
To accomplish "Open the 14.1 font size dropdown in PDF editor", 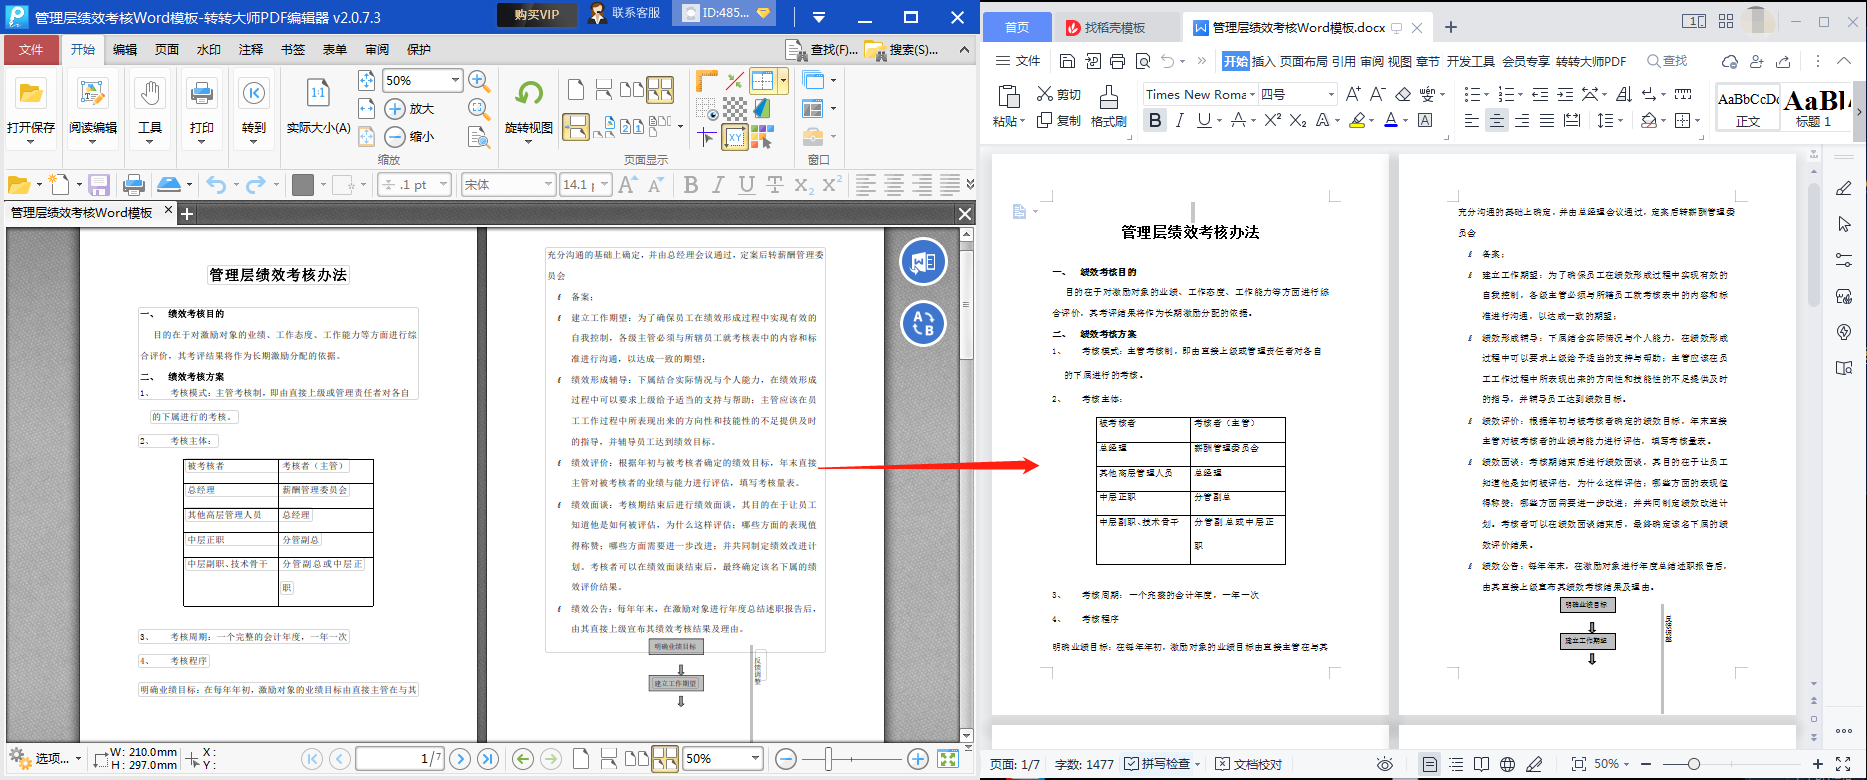I will tap(605, 184).
